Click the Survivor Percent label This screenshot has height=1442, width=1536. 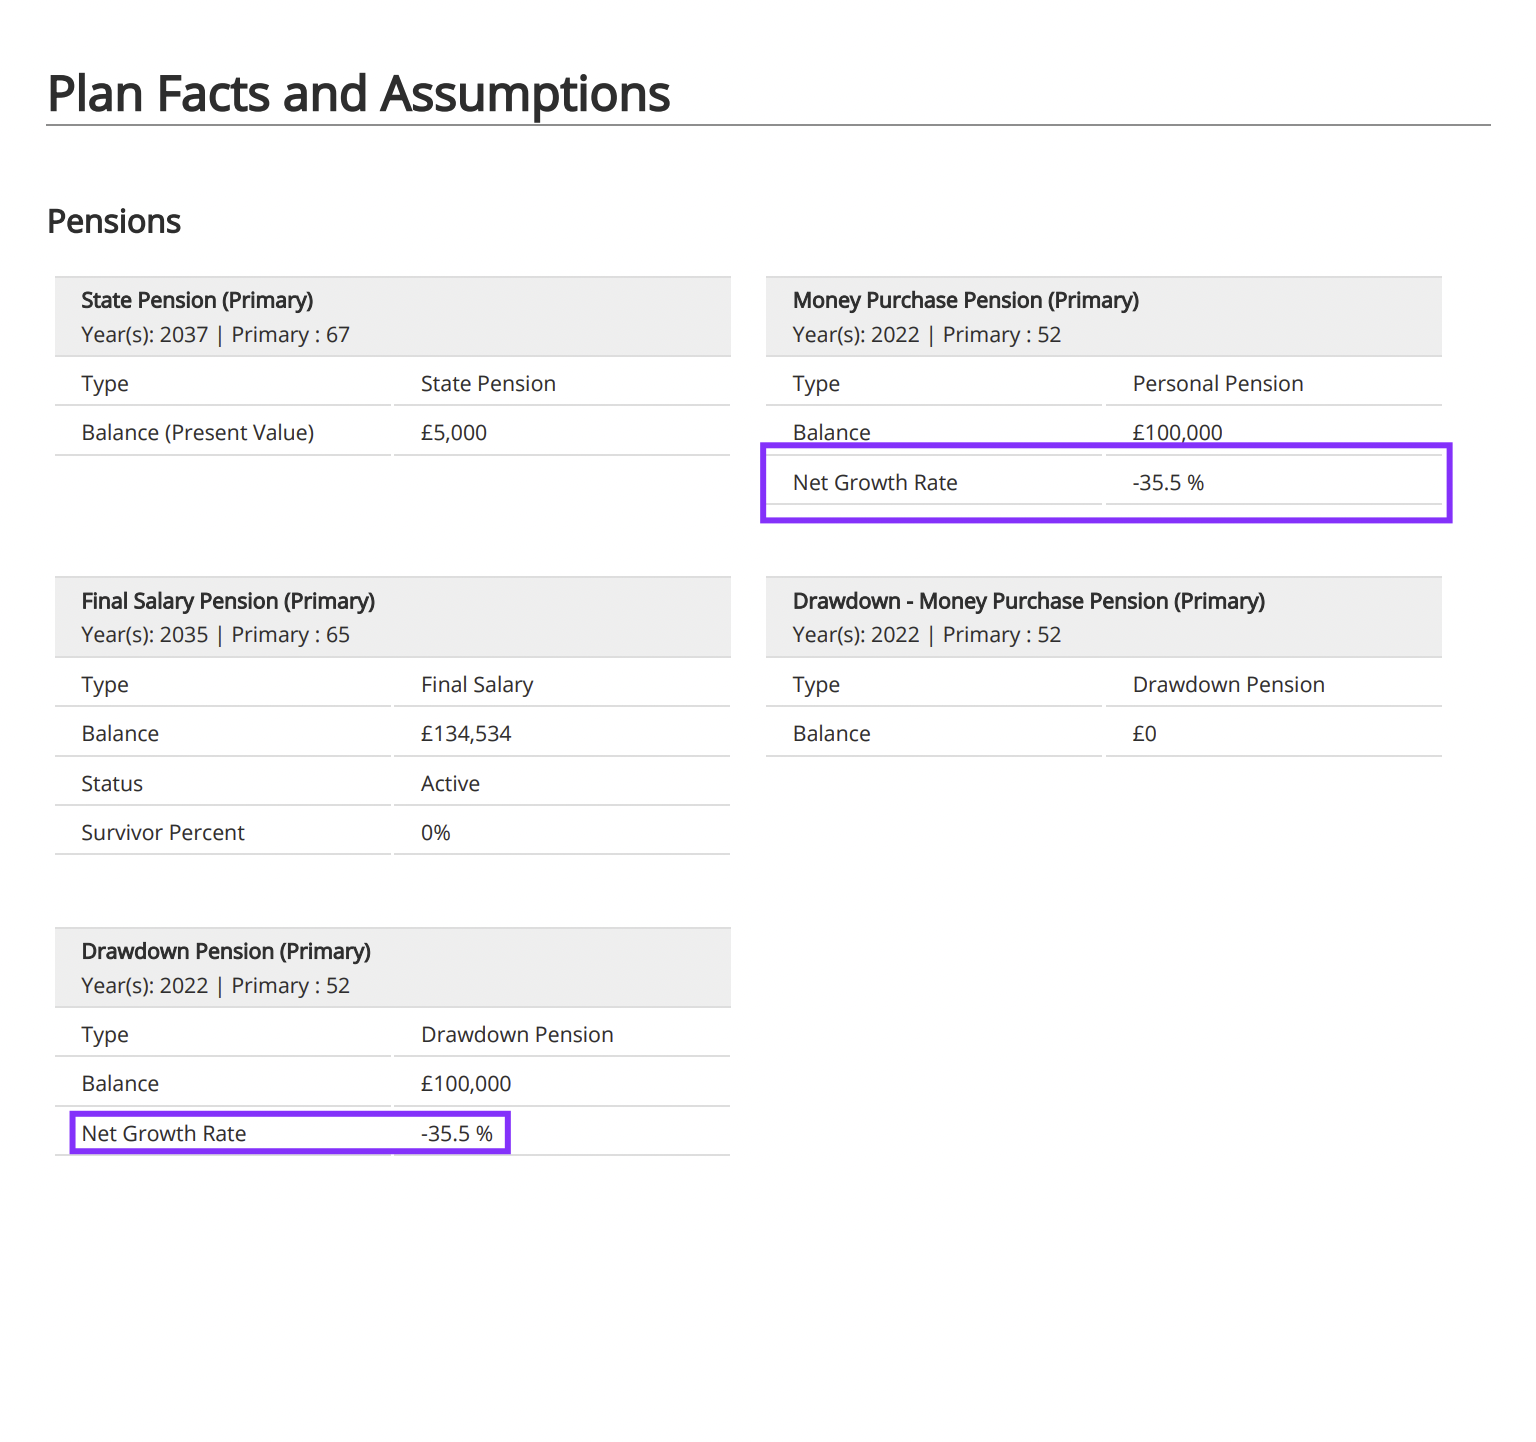coord(163,833)
